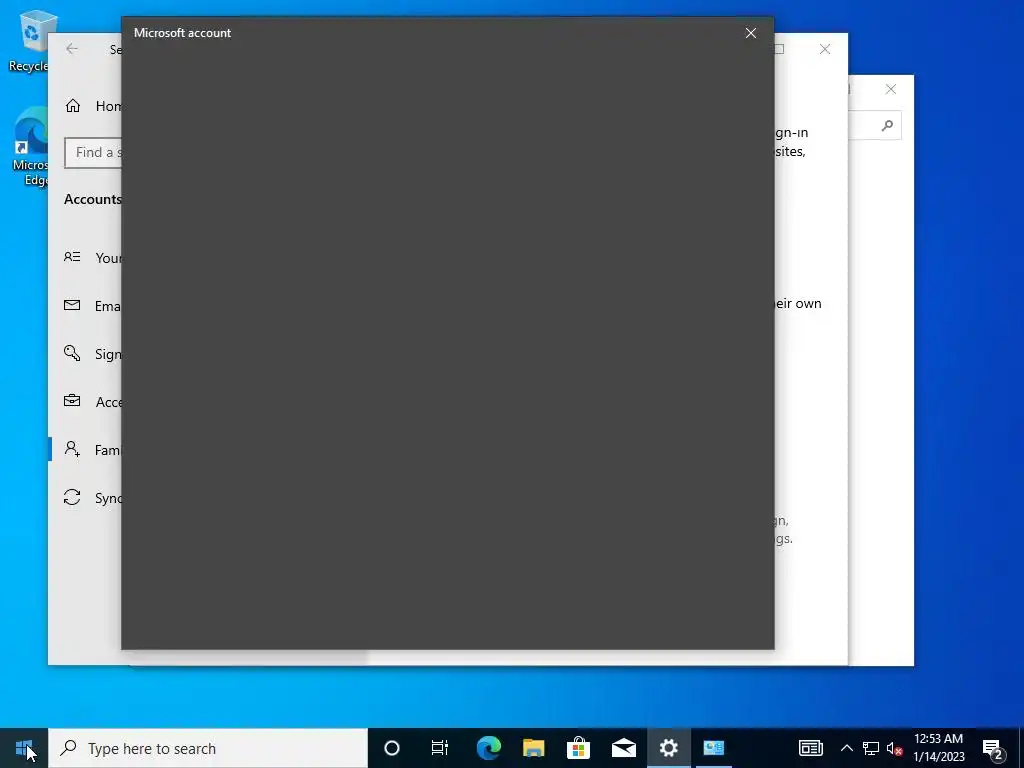Select Microsoft Edge desktop shortcut
Viewport: 1024px width, 768px height.
pyautogui.click(x=30, y=148)
